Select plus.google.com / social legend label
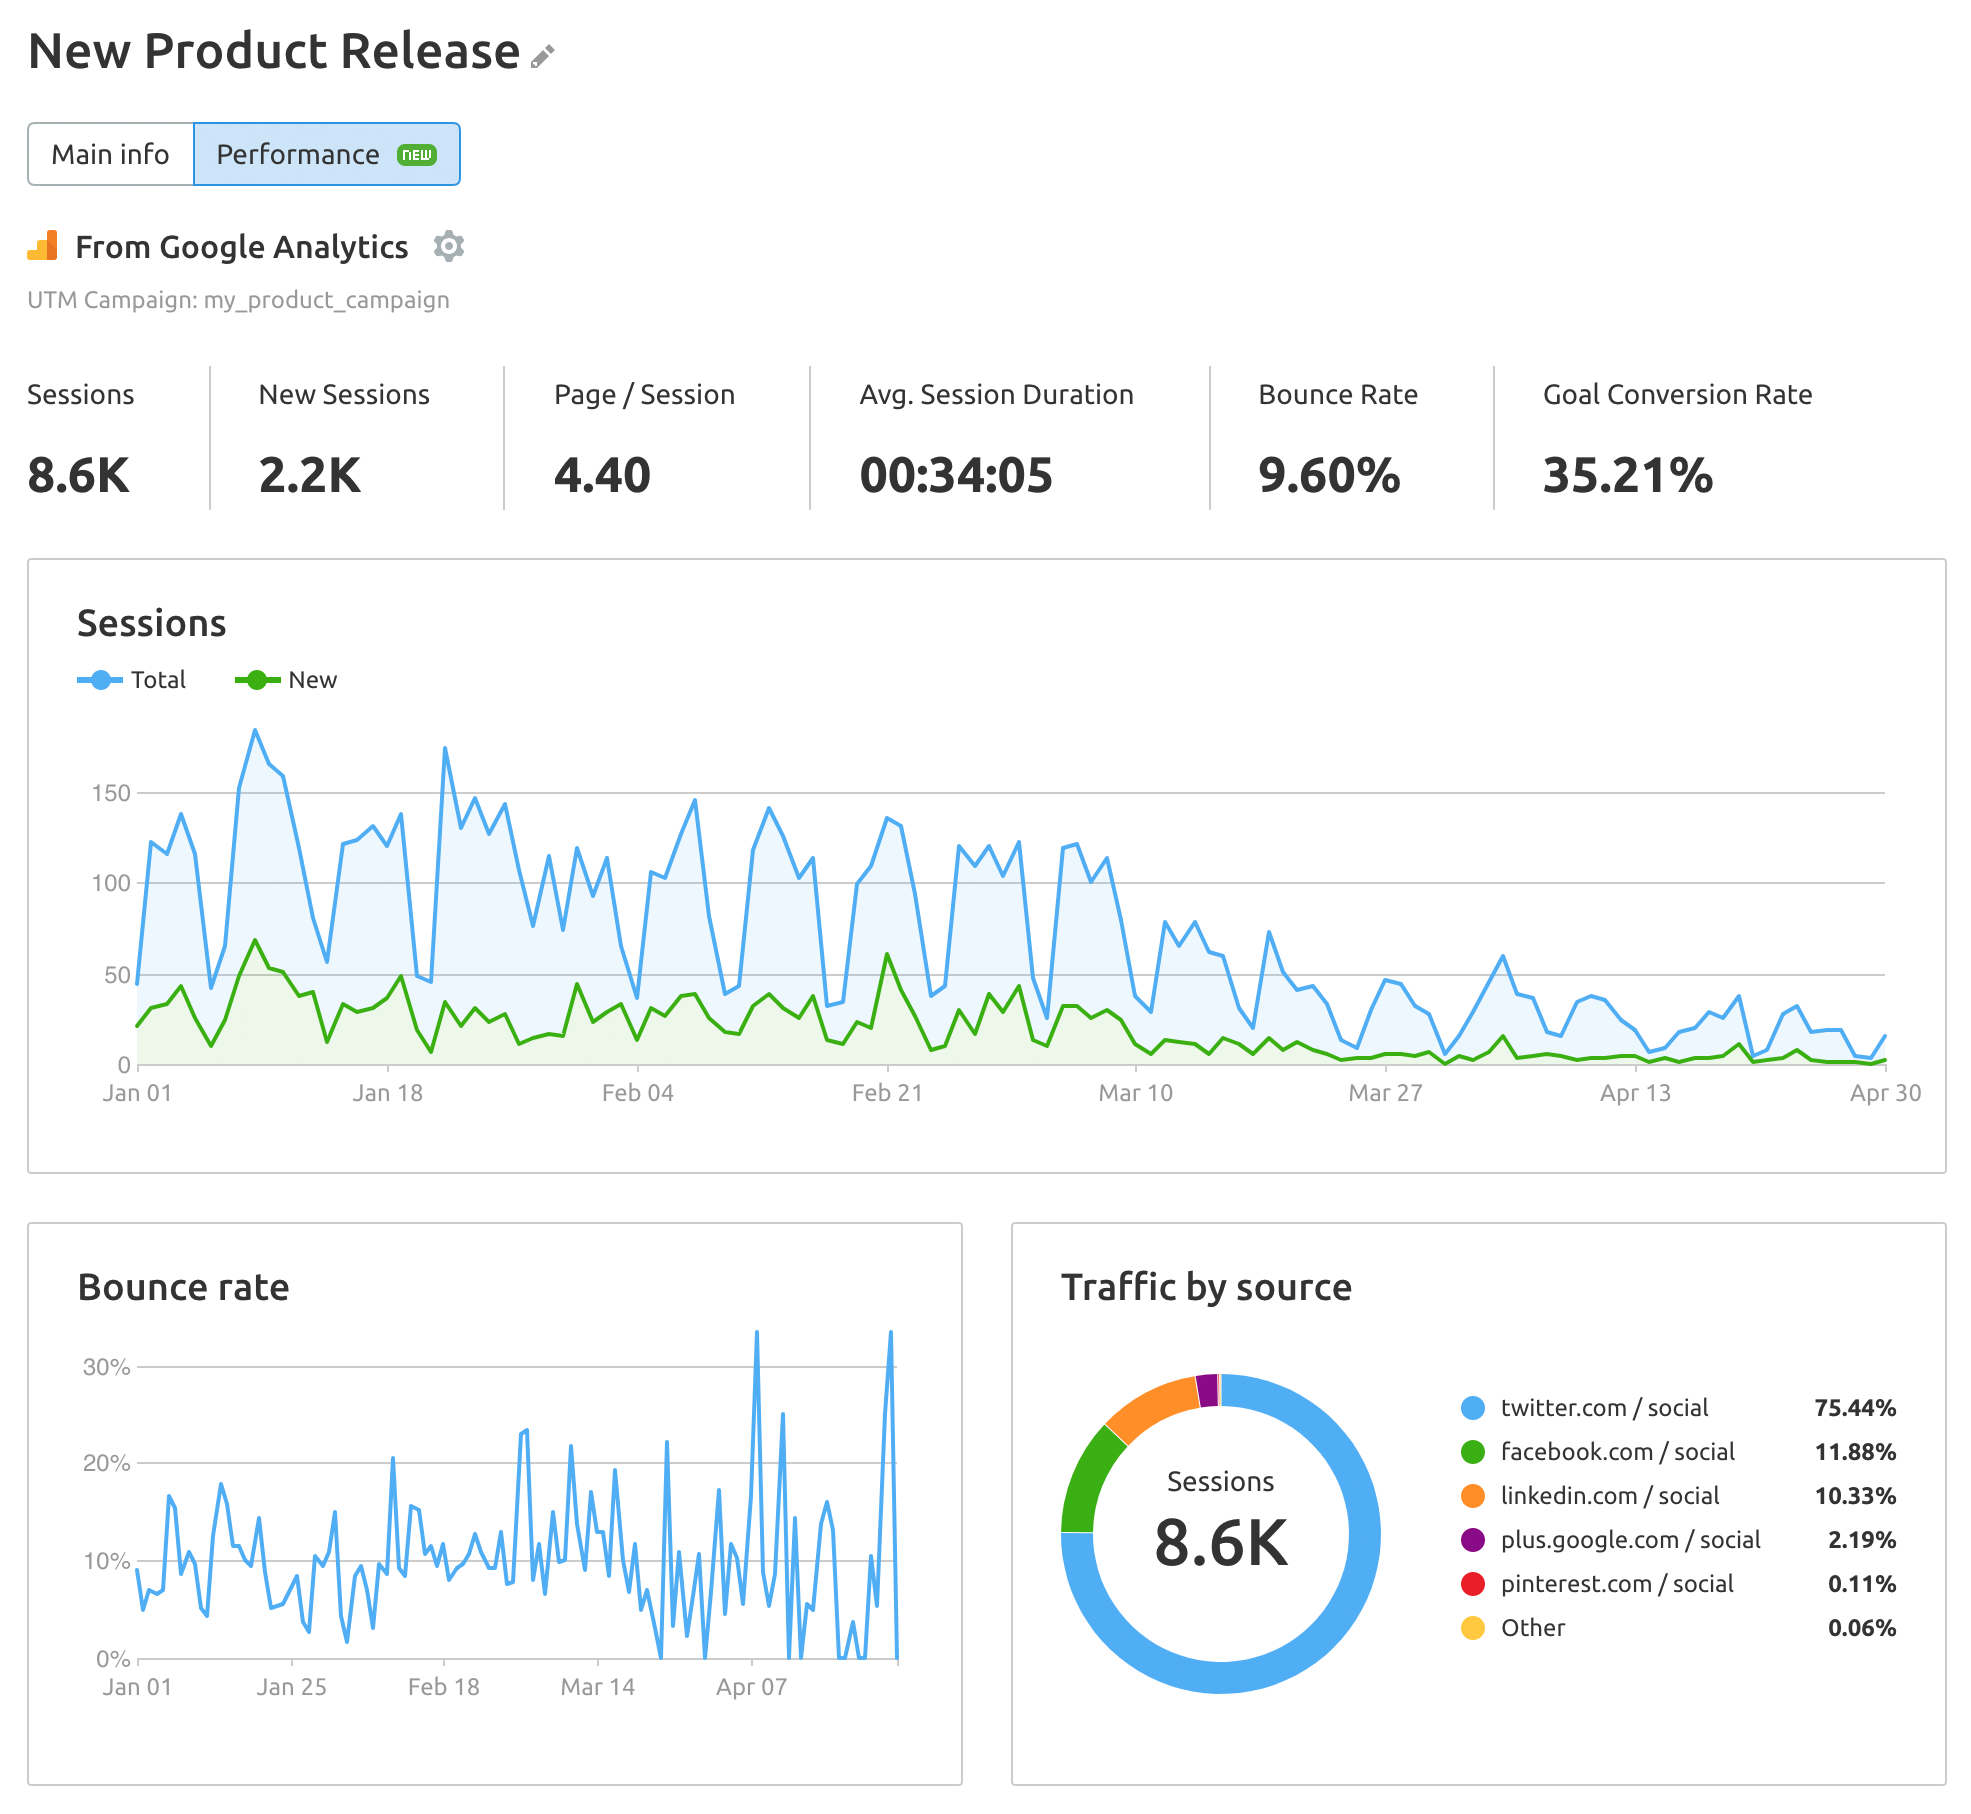Screen dimensions: 1971x1814 tap(1630, 1540)
